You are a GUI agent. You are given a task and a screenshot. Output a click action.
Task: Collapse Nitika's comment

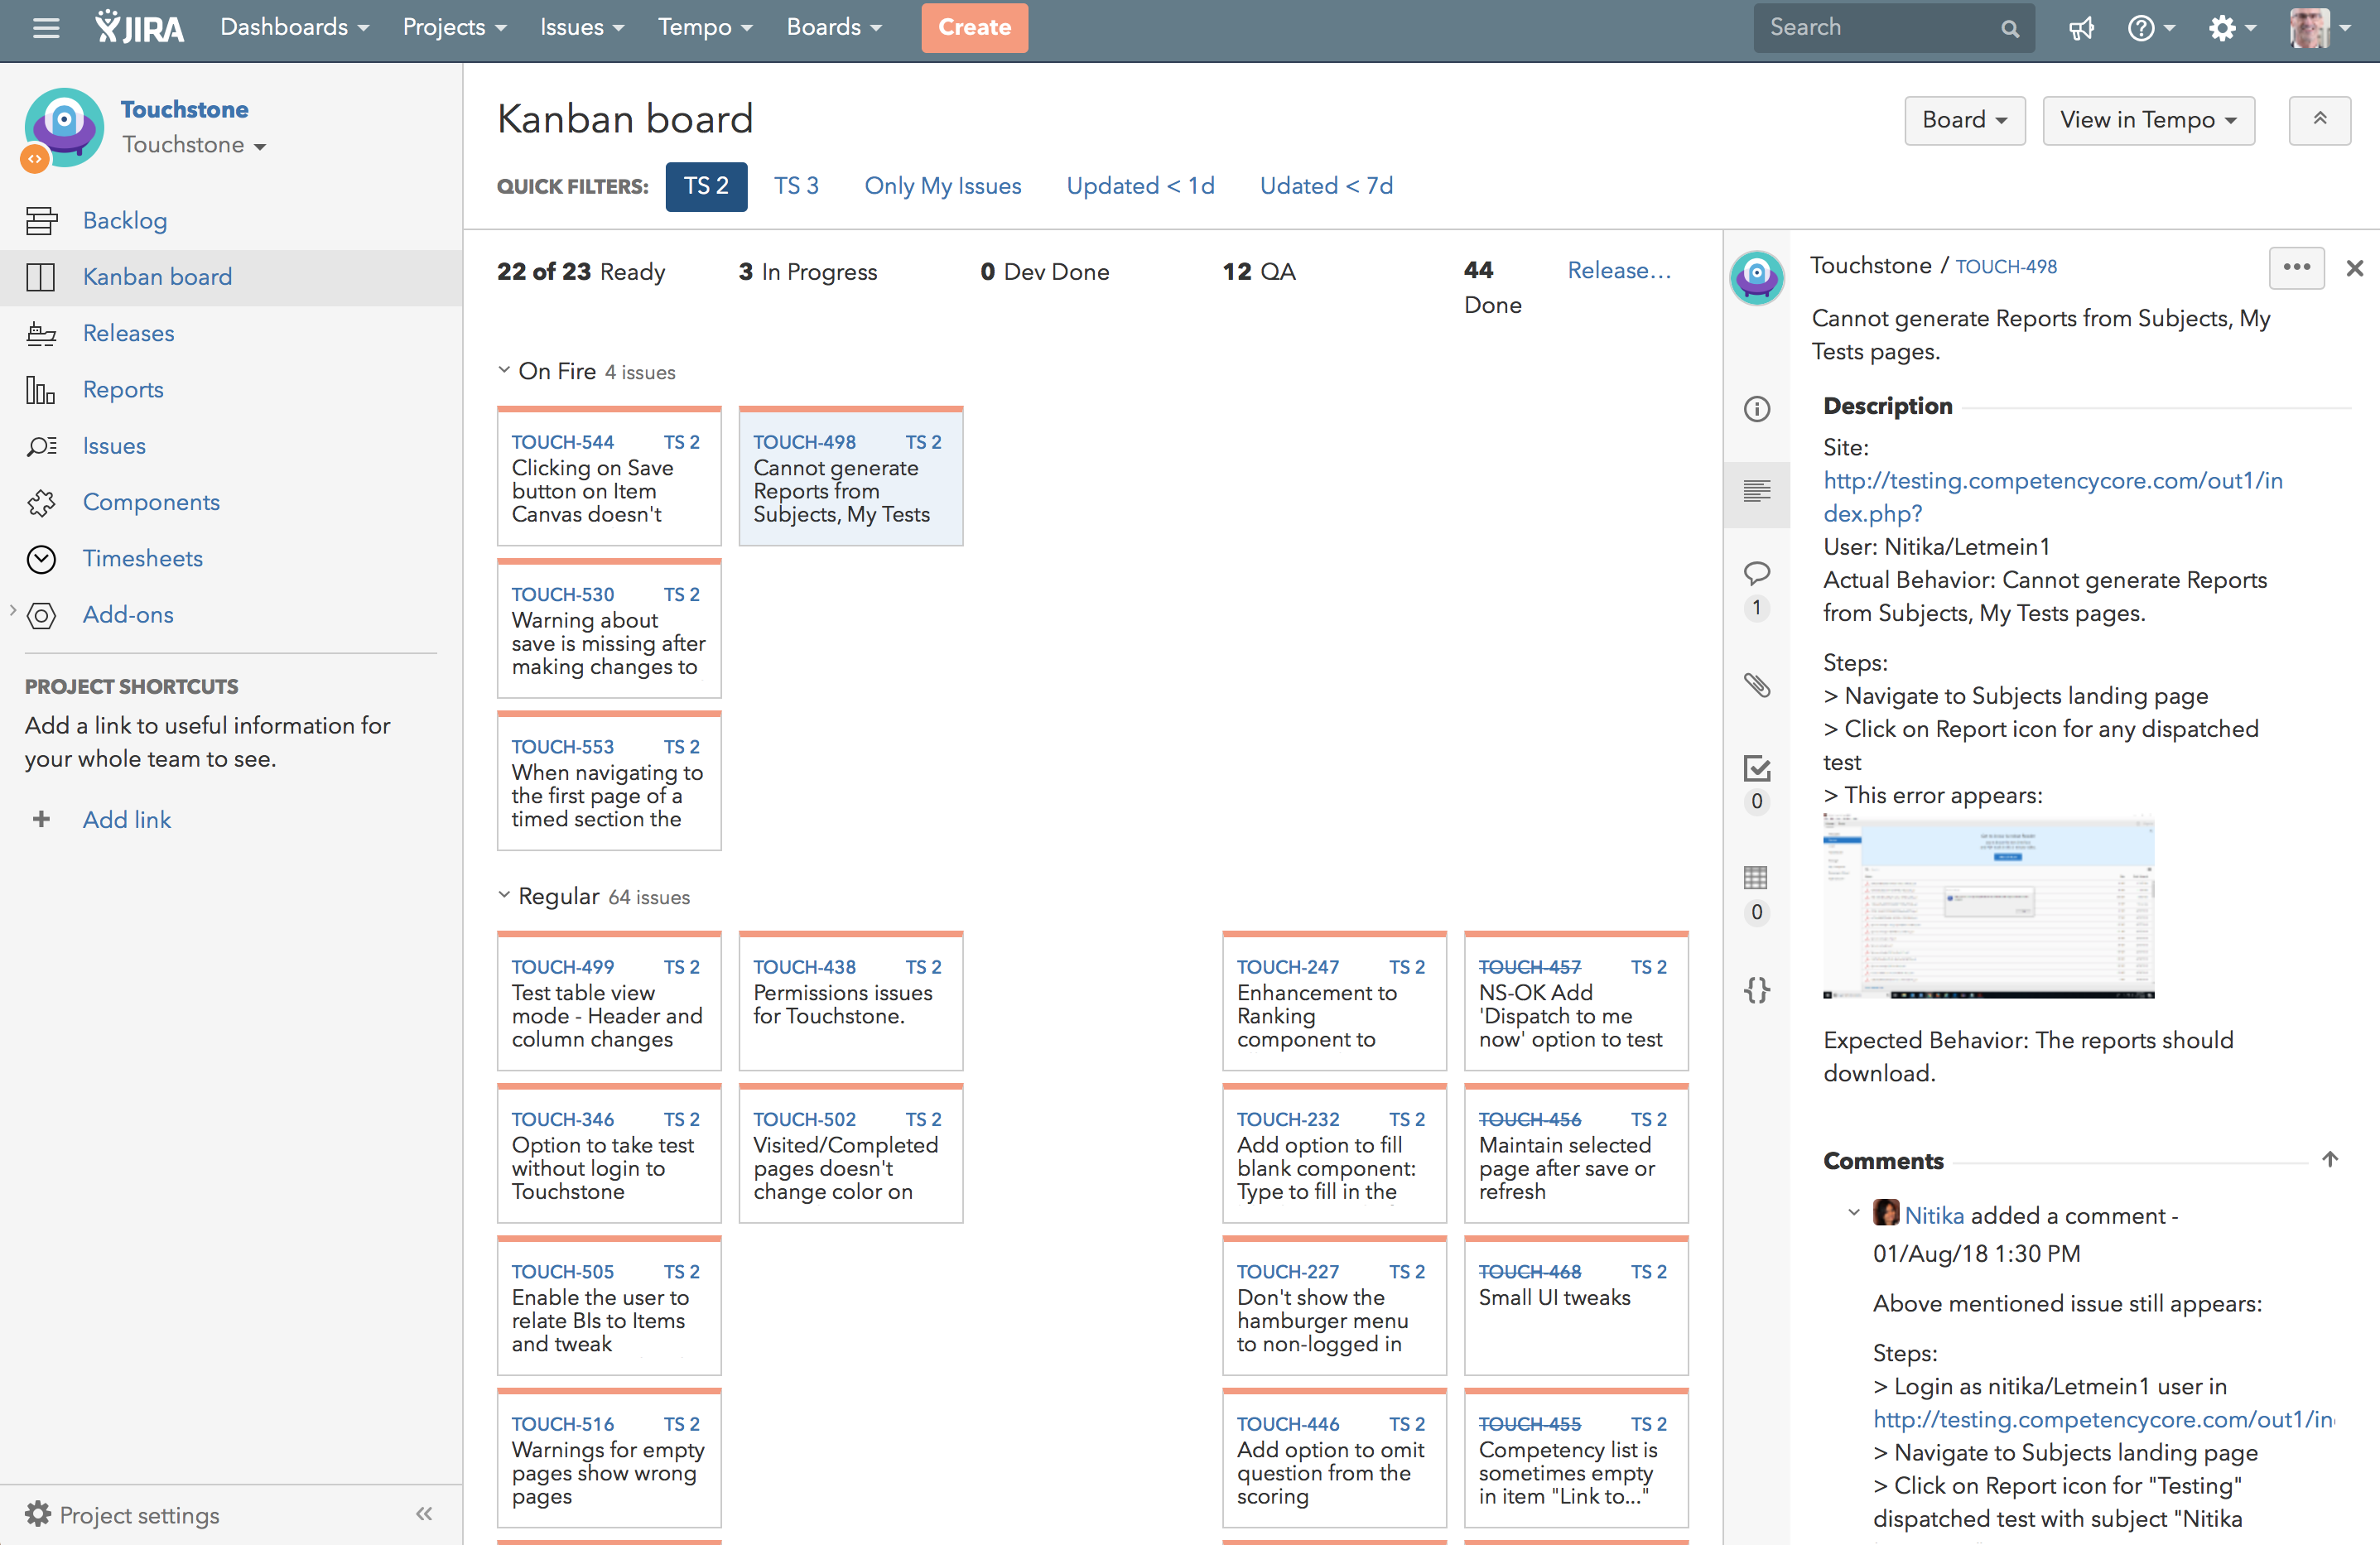coord(1853,1213)
